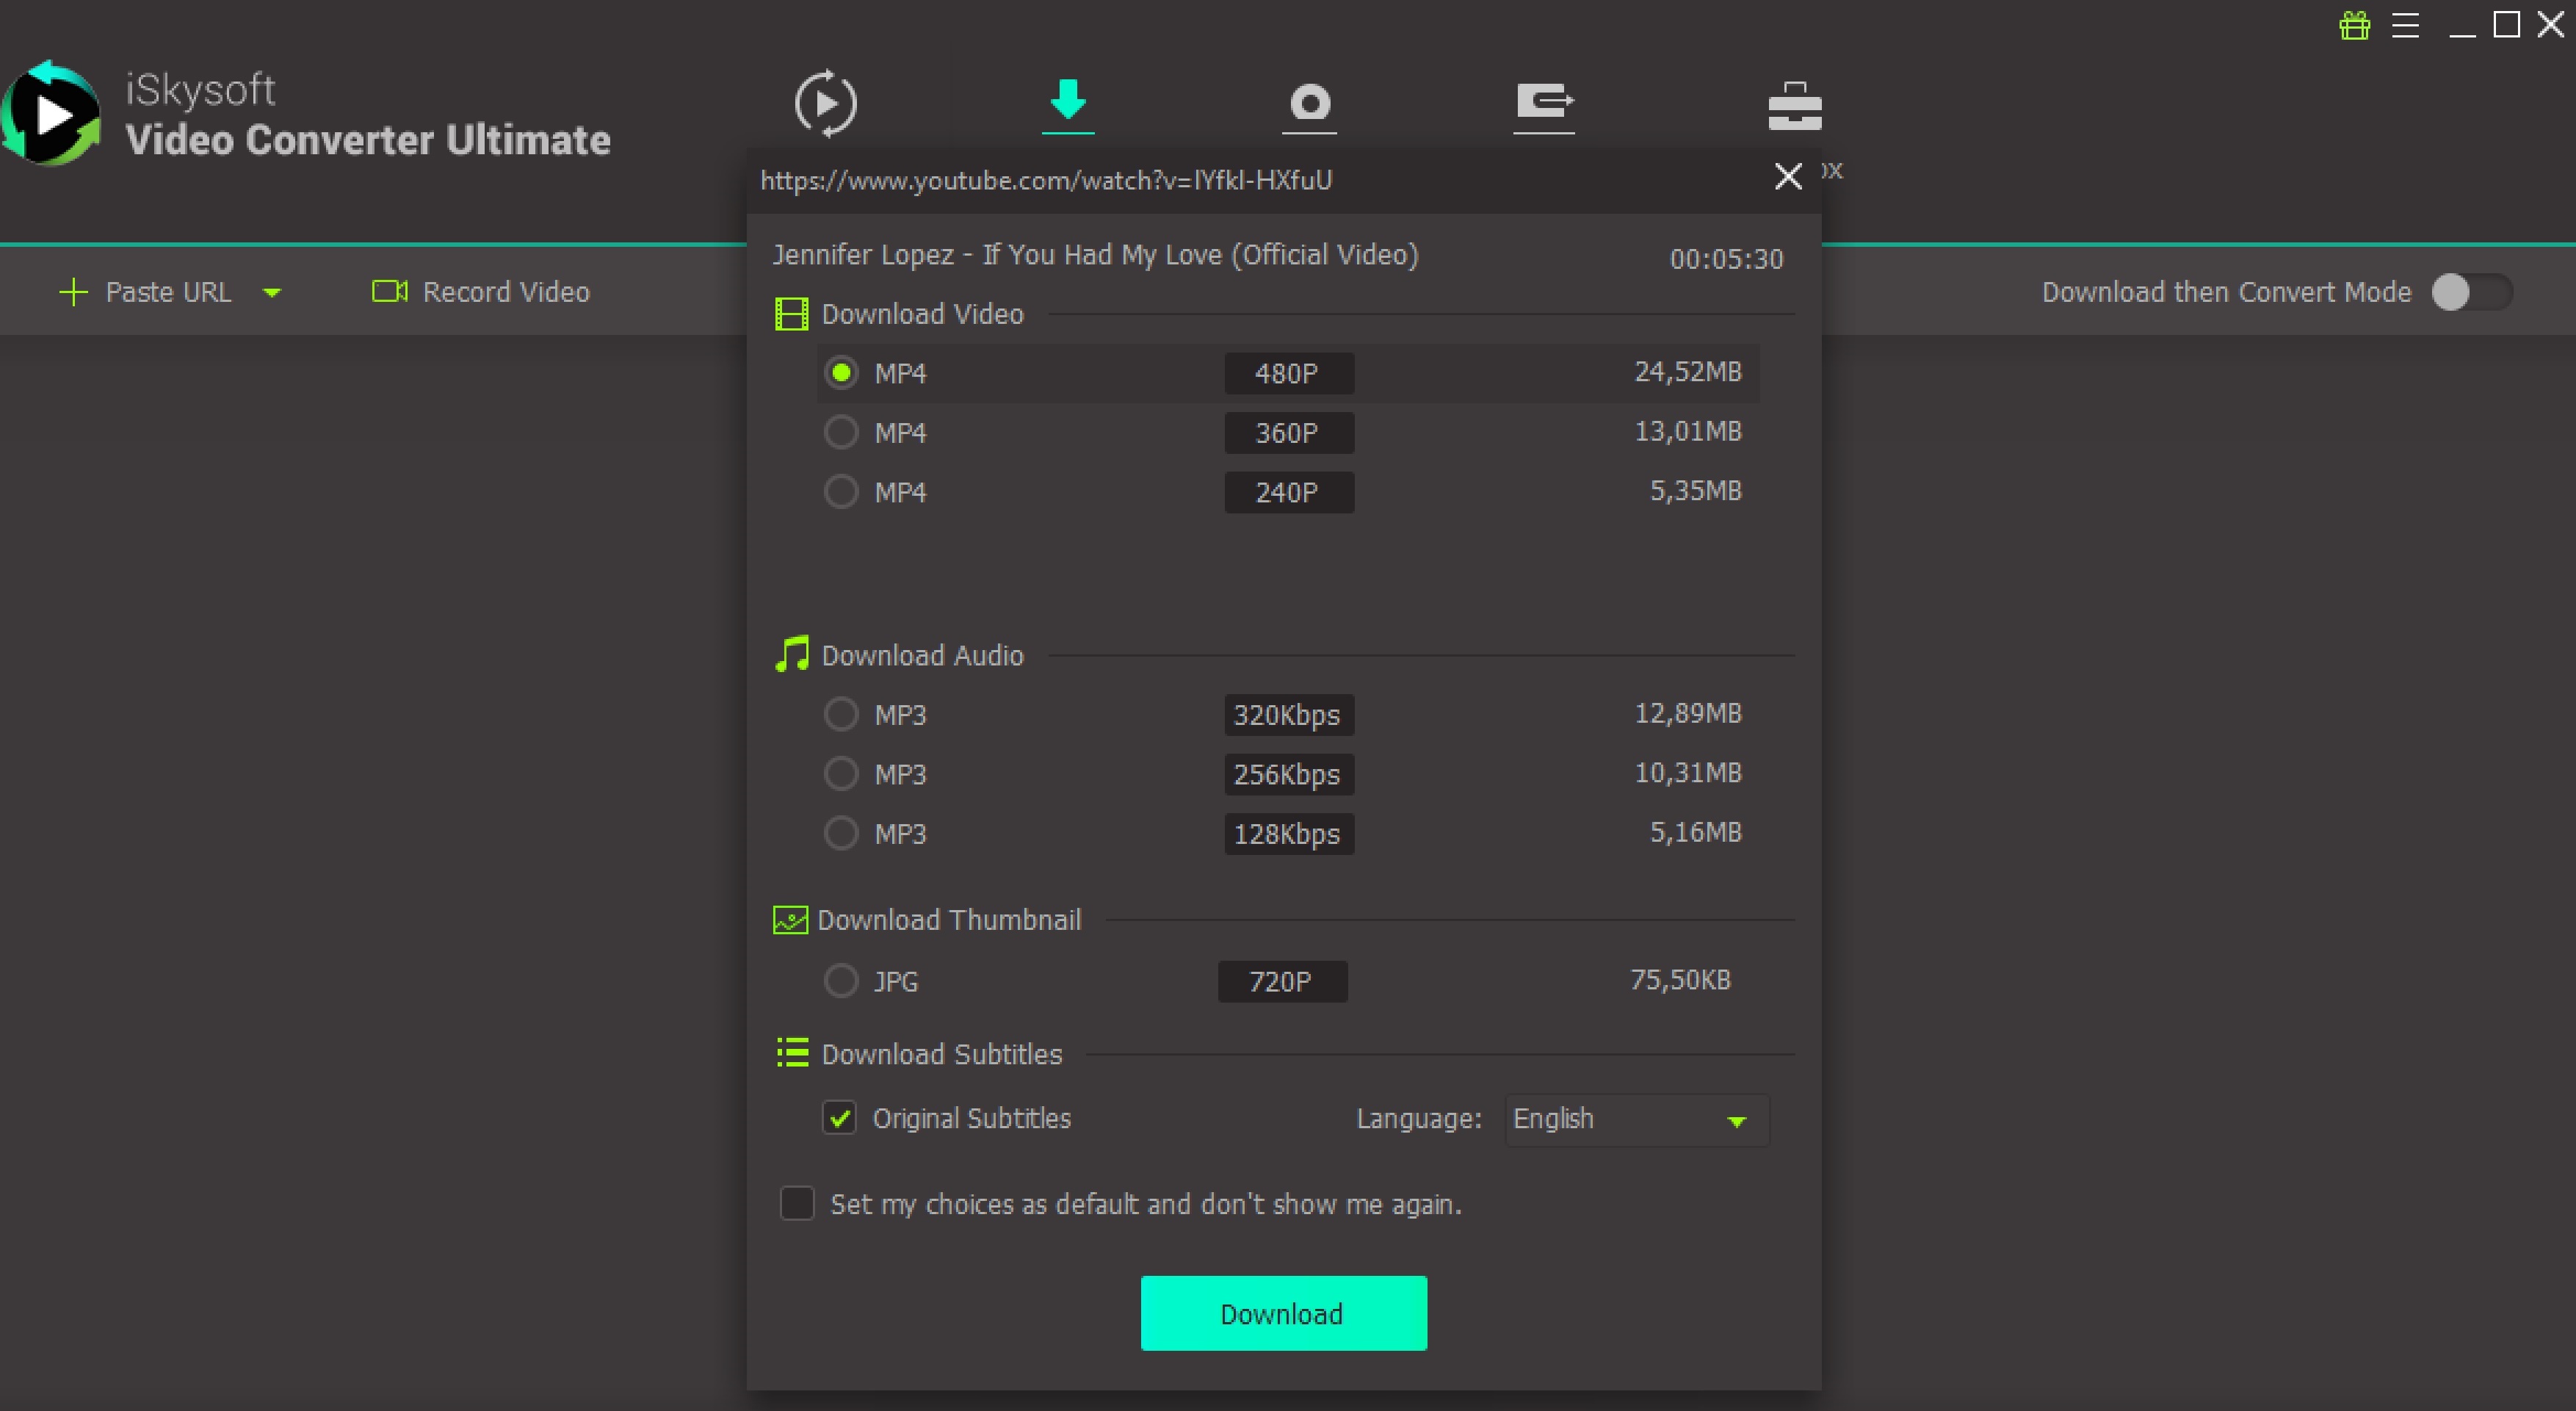The height and width of the screenshot is (1411, 2576).
Task: Click the Record Video button
Action: tap(481, 292)
